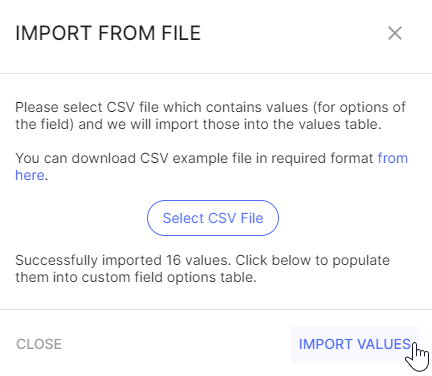Close the Import From File dialog via X
Screen dimensions: 432x376
coord(395,33)
